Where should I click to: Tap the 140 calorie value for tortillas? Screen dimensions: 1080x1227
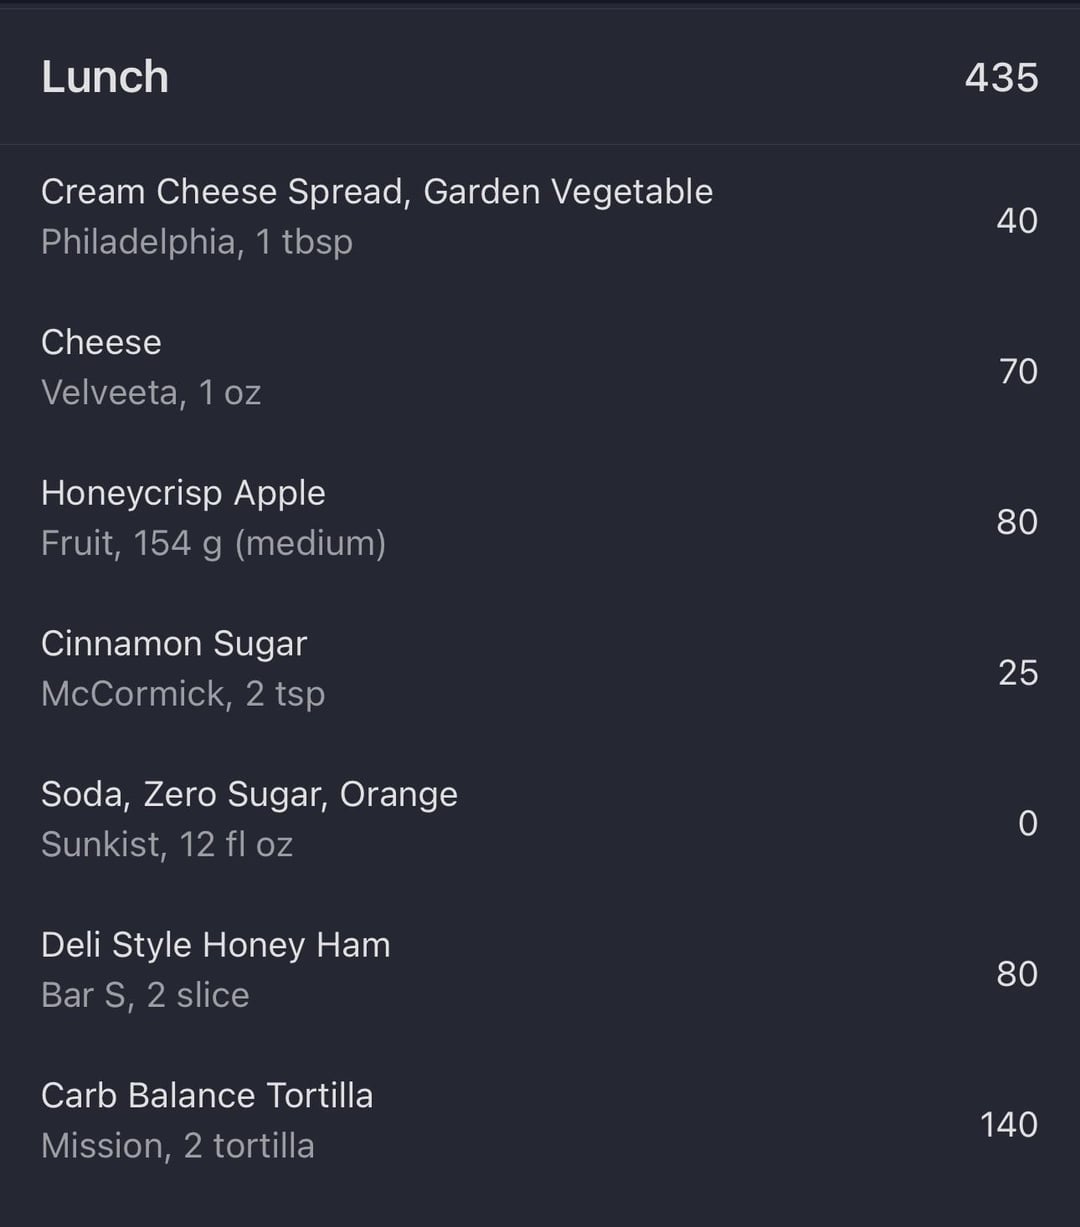pyautogui.click(x=1009, y=1124)
